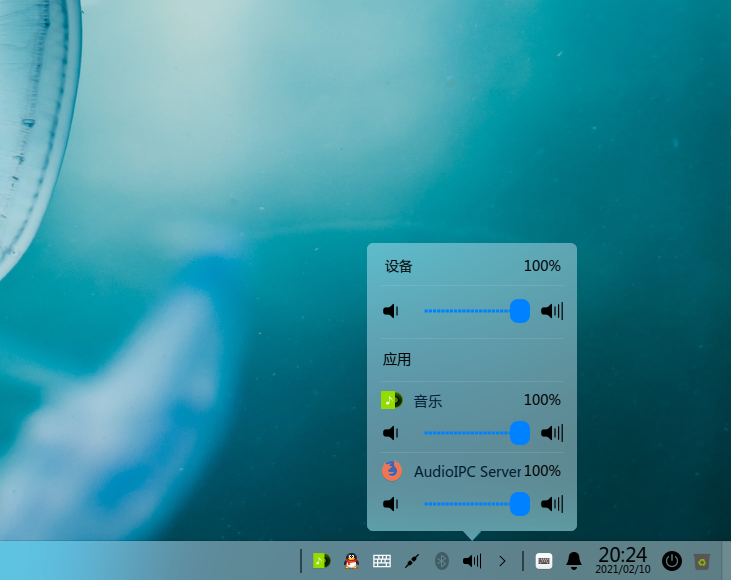Click the 音乐 100% volume value
The height and width of the screenshot is (580, 731).
coord(542,400)
